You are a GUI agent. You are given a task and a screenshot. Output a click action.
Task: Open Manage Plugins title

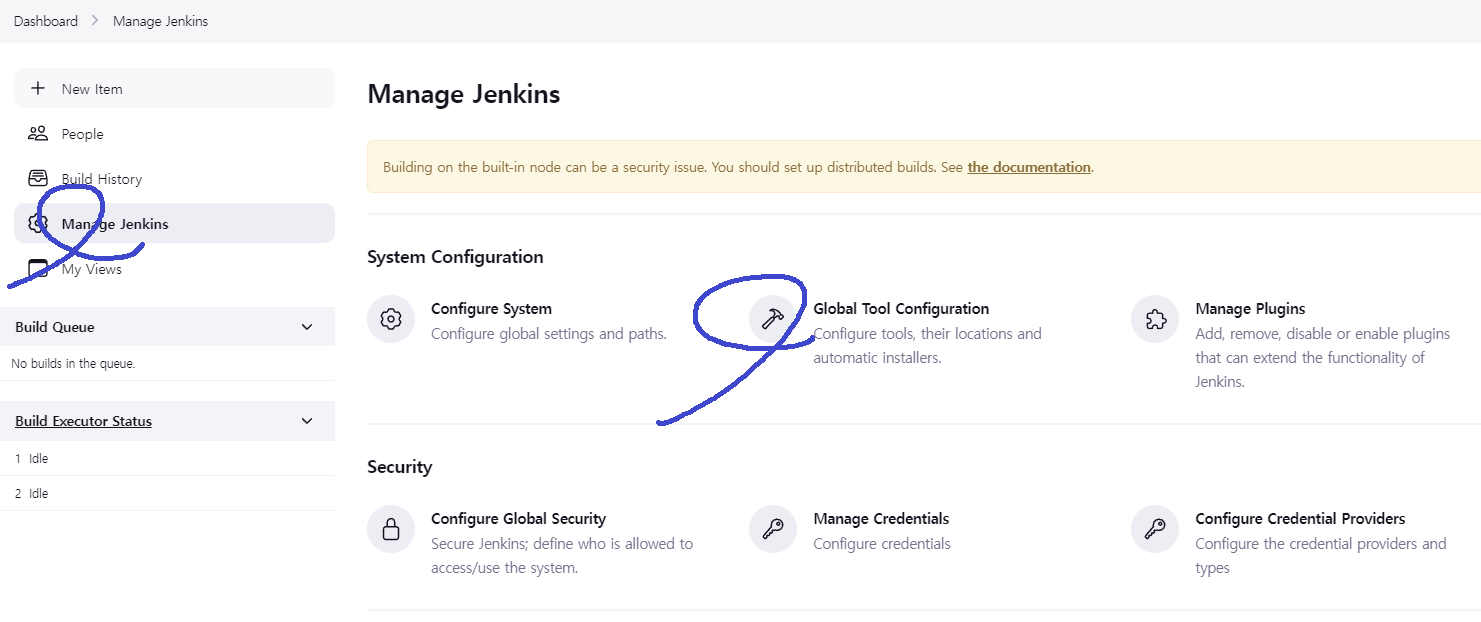pos(1250,309)
